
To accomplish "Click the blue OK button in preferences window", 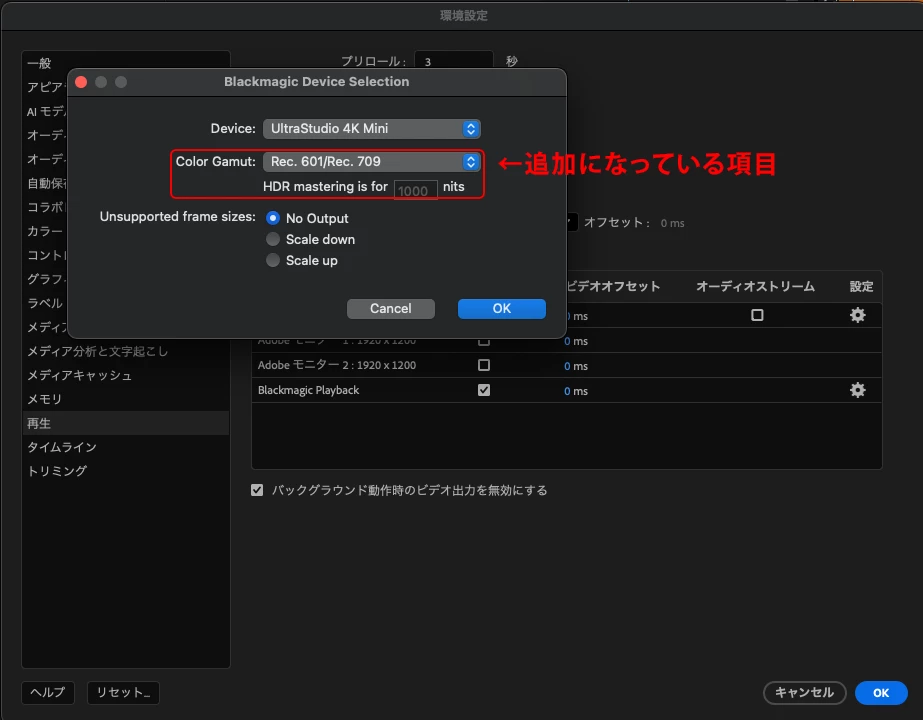I will click(x=881, y=692).
